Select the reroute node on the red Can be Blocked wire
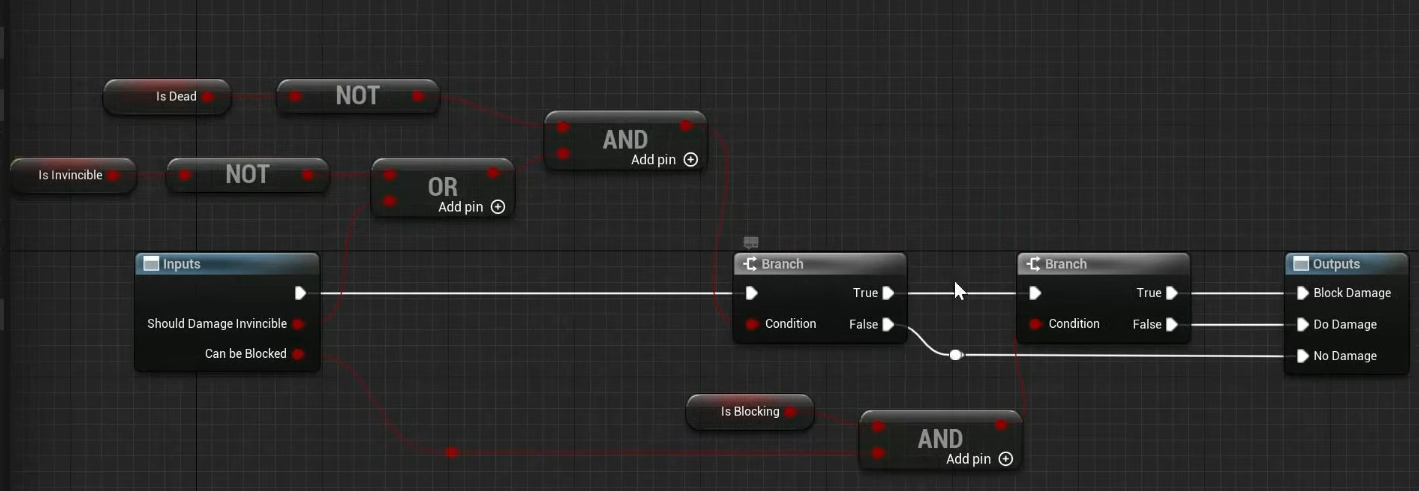1419x491 pixels. click(x=452, y=453)
